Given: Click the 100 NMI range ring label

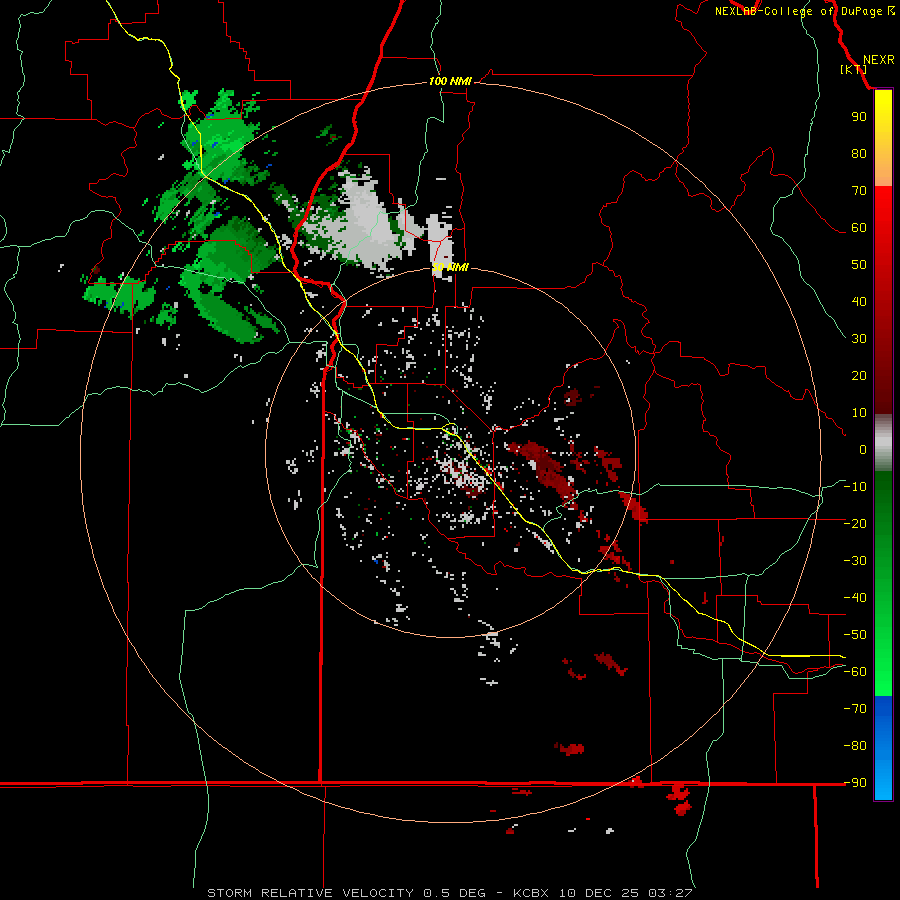Looking at the screenshot, I should tap(450, 81).
